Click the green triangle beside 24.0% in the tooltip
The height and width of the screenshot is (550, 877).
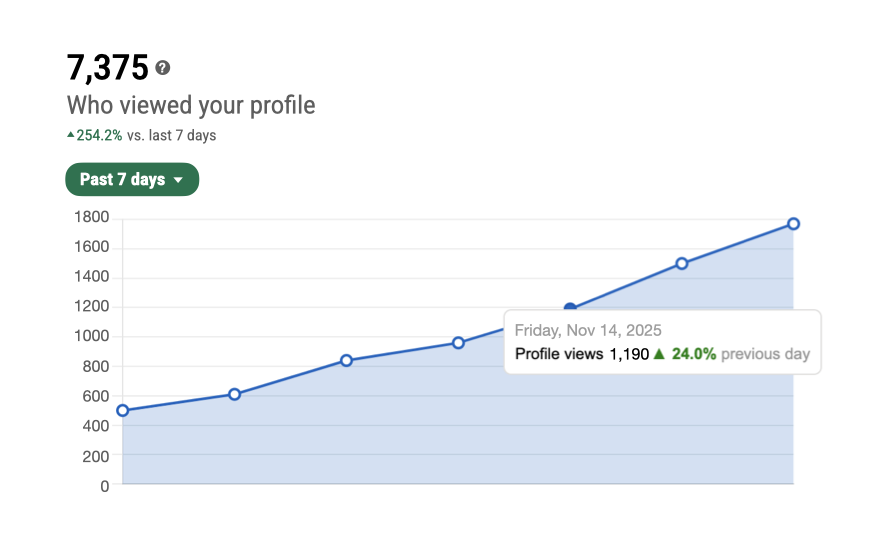coord(659,354)
